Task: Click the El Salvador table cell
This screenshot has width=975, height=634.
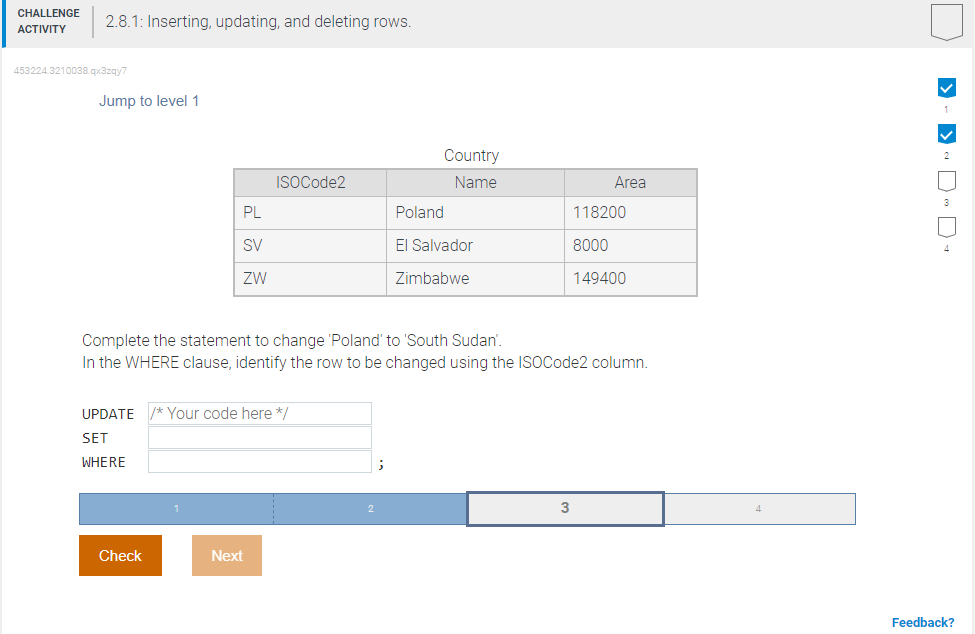Action: 476,246
